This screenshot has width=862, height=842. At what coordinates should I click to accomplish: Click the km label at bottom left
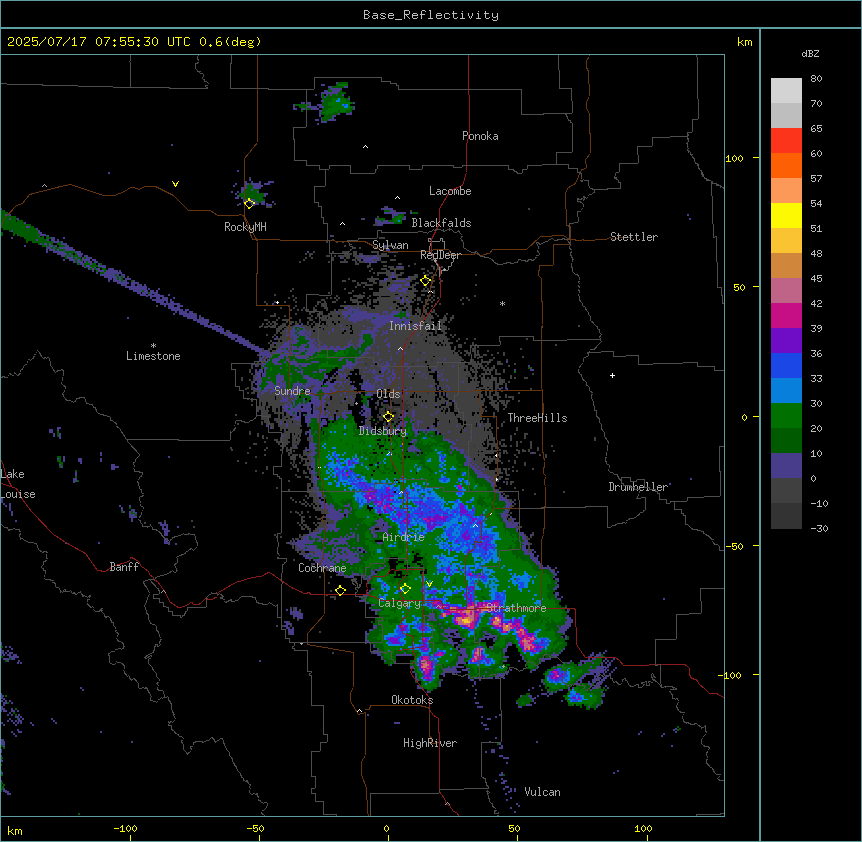point(14,830)
